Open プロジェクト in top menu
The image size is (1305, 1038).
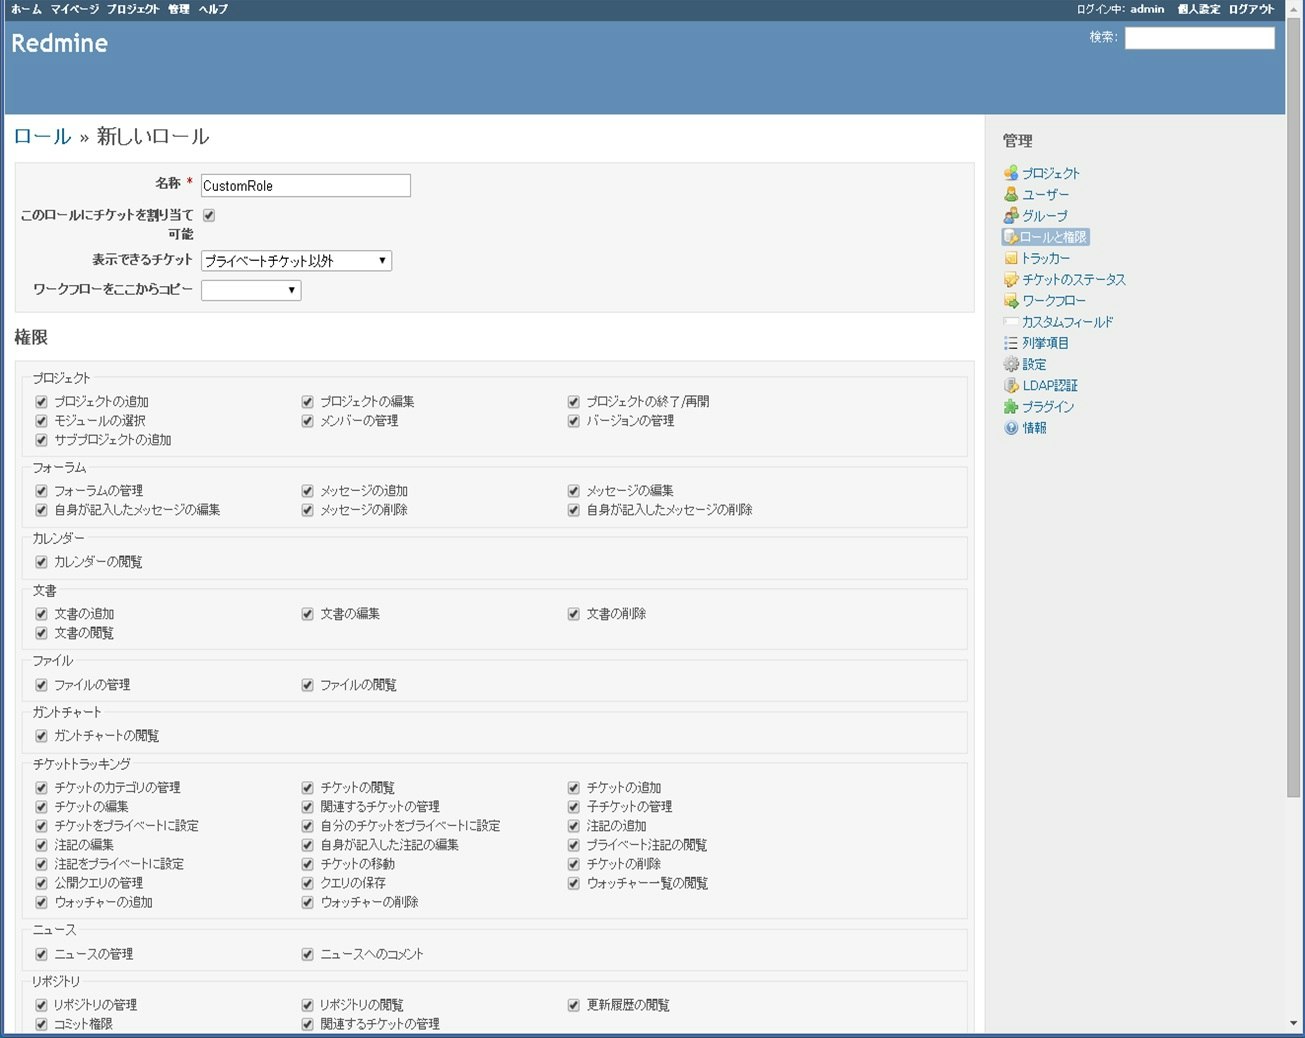(x=133, y=9)
